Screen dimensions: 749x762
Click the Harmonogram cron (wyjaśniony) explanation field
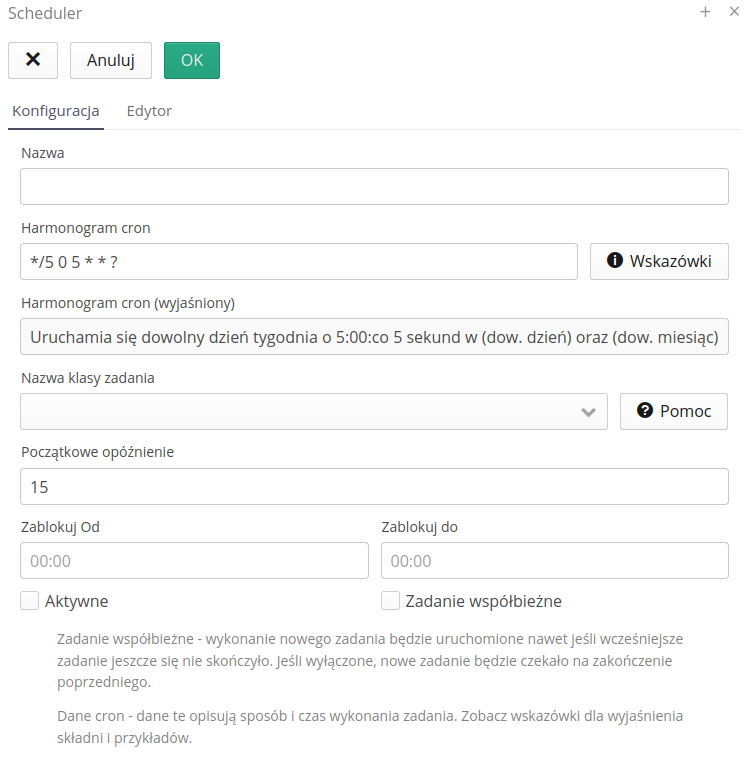pos(374,337)
